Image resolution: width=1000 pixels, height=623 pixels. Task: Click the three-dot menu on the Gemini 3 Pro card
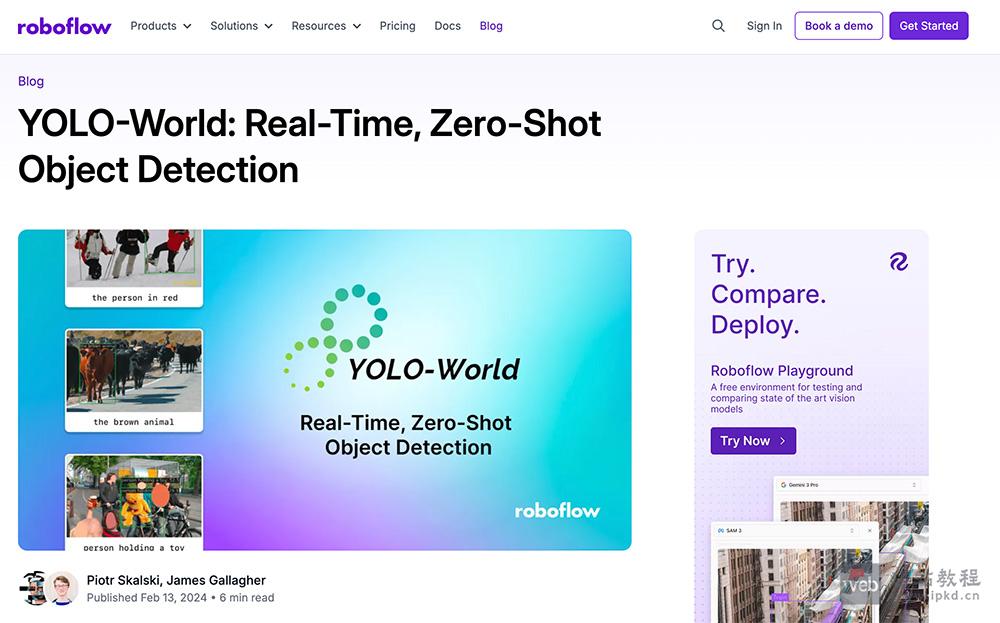[914, 484]
